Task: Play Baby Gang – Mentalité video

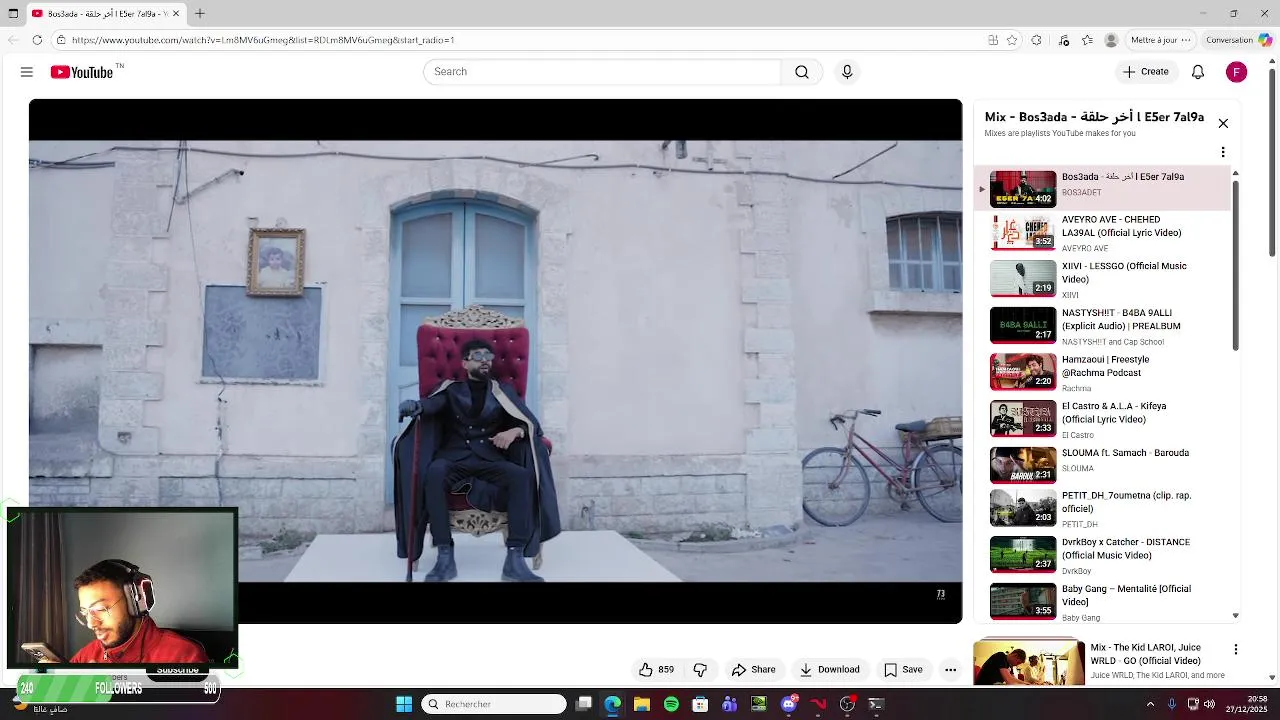Action: [x=1103, y=602]
